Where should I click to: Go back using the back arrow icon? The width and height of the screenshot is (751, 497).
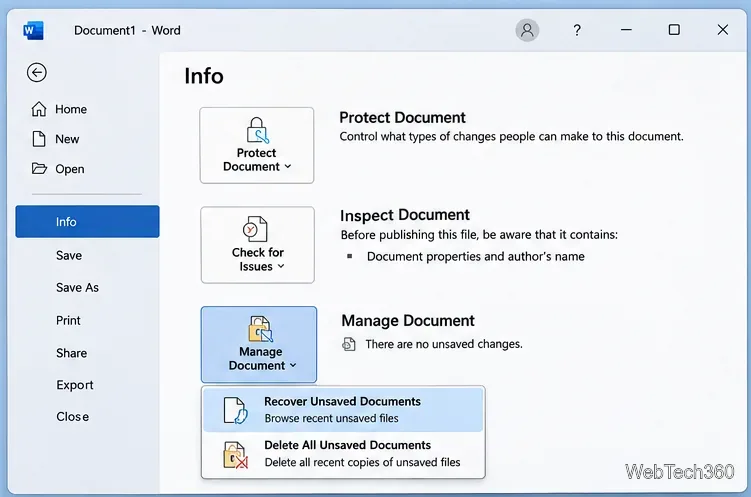point(36,73)
